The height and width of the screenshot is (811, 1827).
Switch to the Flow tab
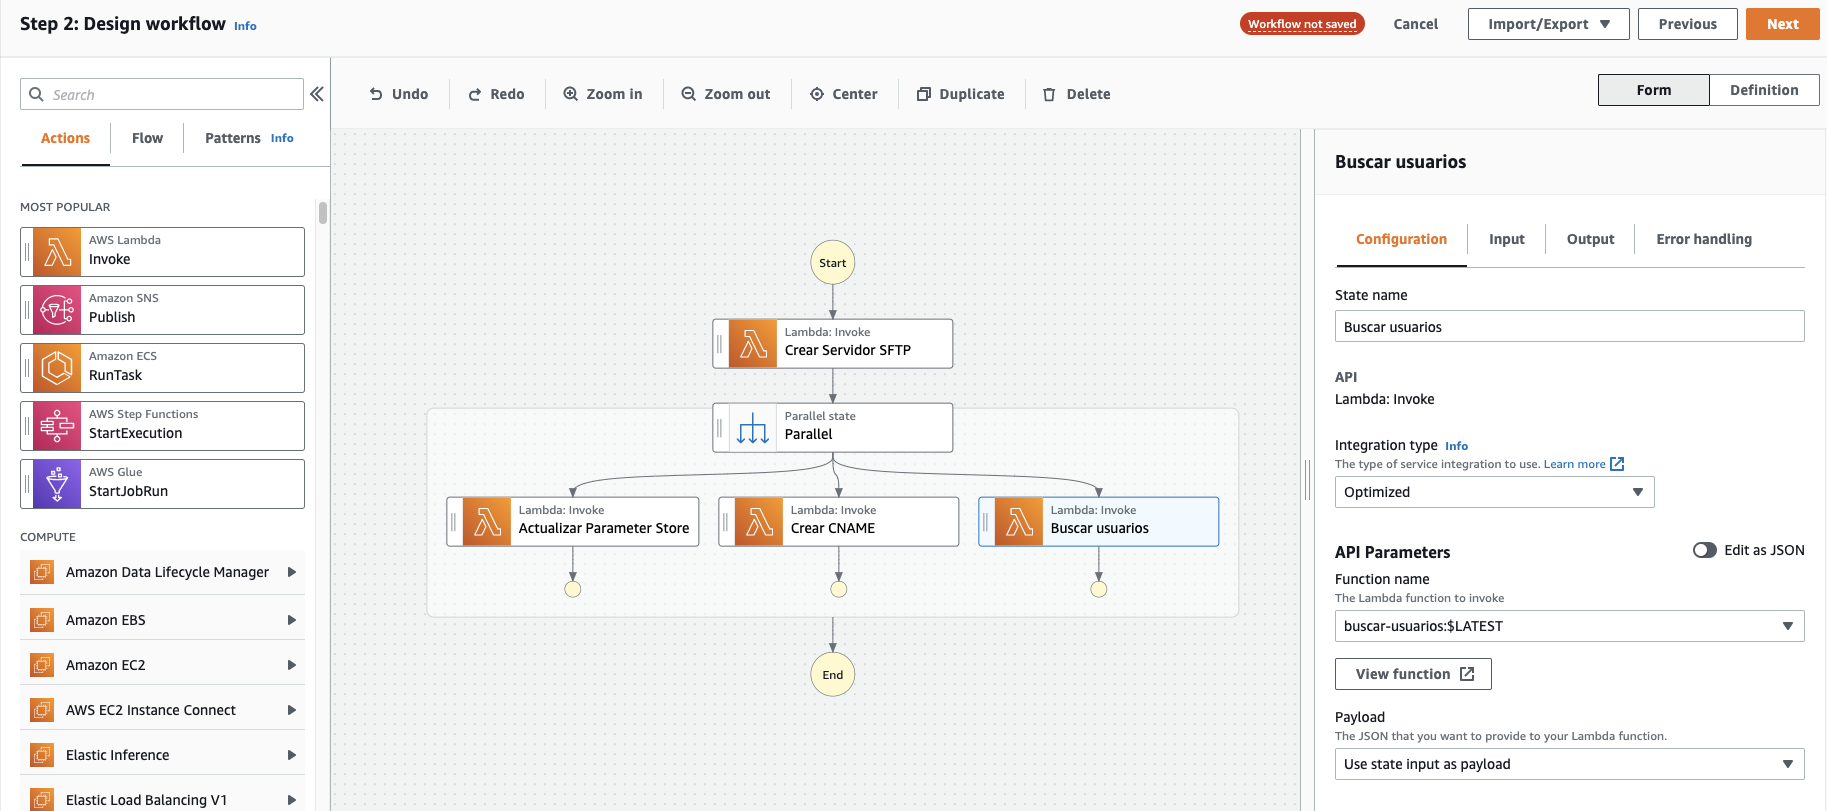point(147,138)
